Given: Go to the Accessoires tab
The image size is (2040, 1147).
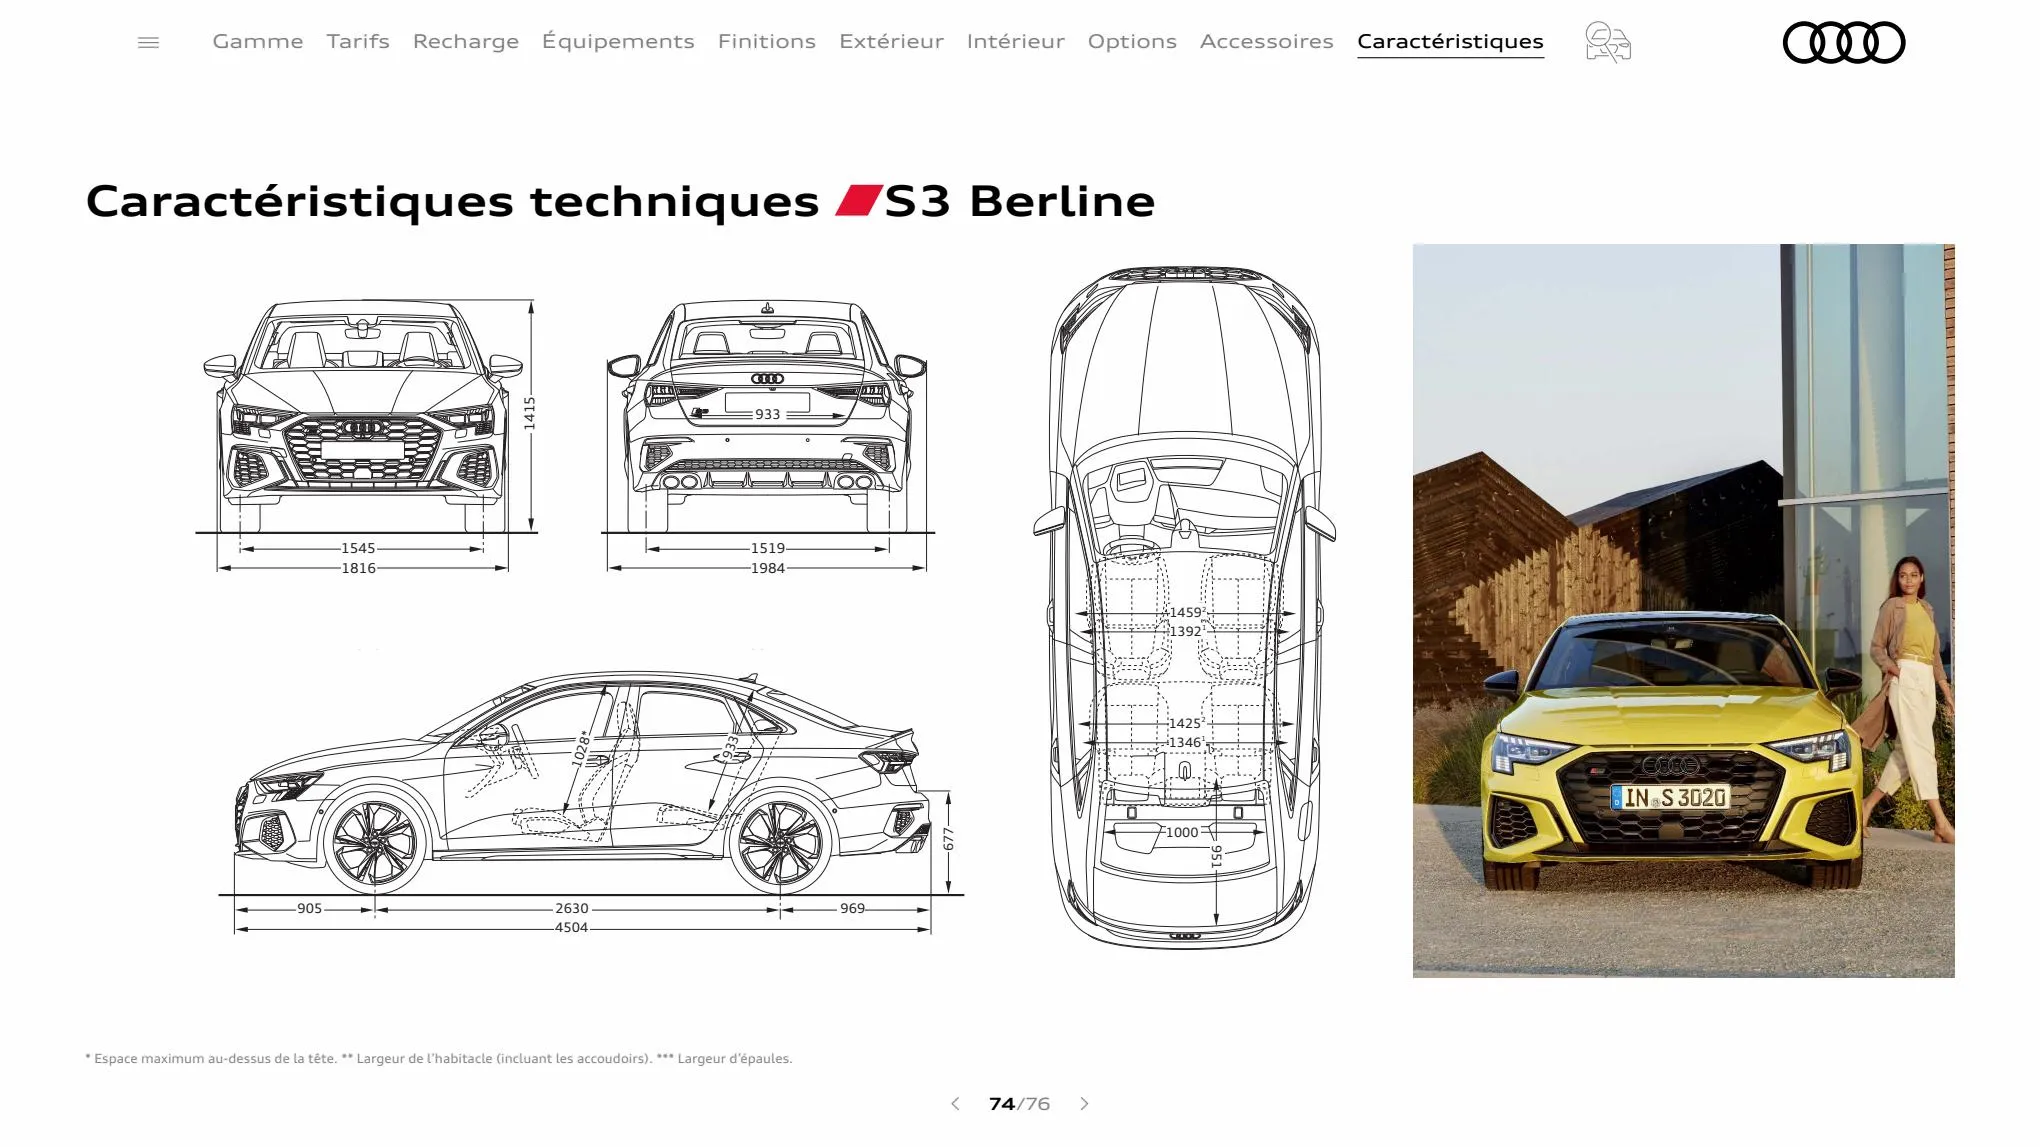Looking at the screenshot, I should coord(1267,42).
